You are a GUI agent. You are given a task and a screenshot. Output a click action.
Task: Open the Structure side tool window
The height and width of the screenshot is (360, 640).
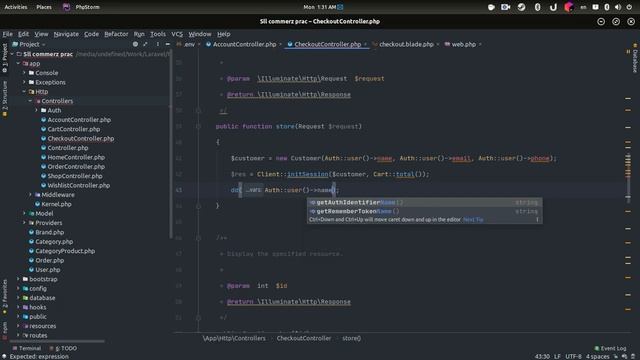click(x=4, y=99)
